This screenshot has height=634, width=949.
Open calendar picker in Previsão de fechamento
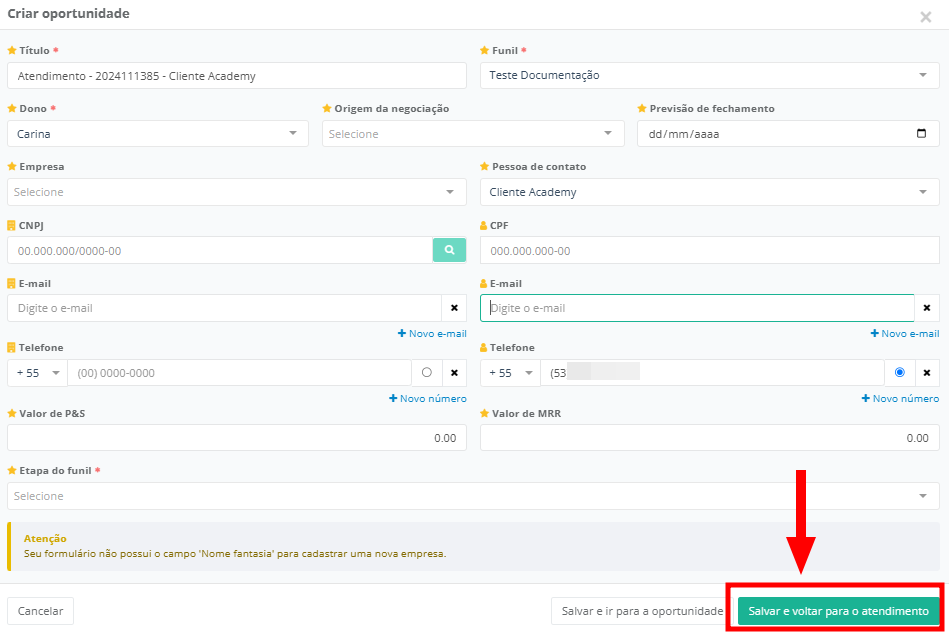pyautogui.click(x=921, y=134)
